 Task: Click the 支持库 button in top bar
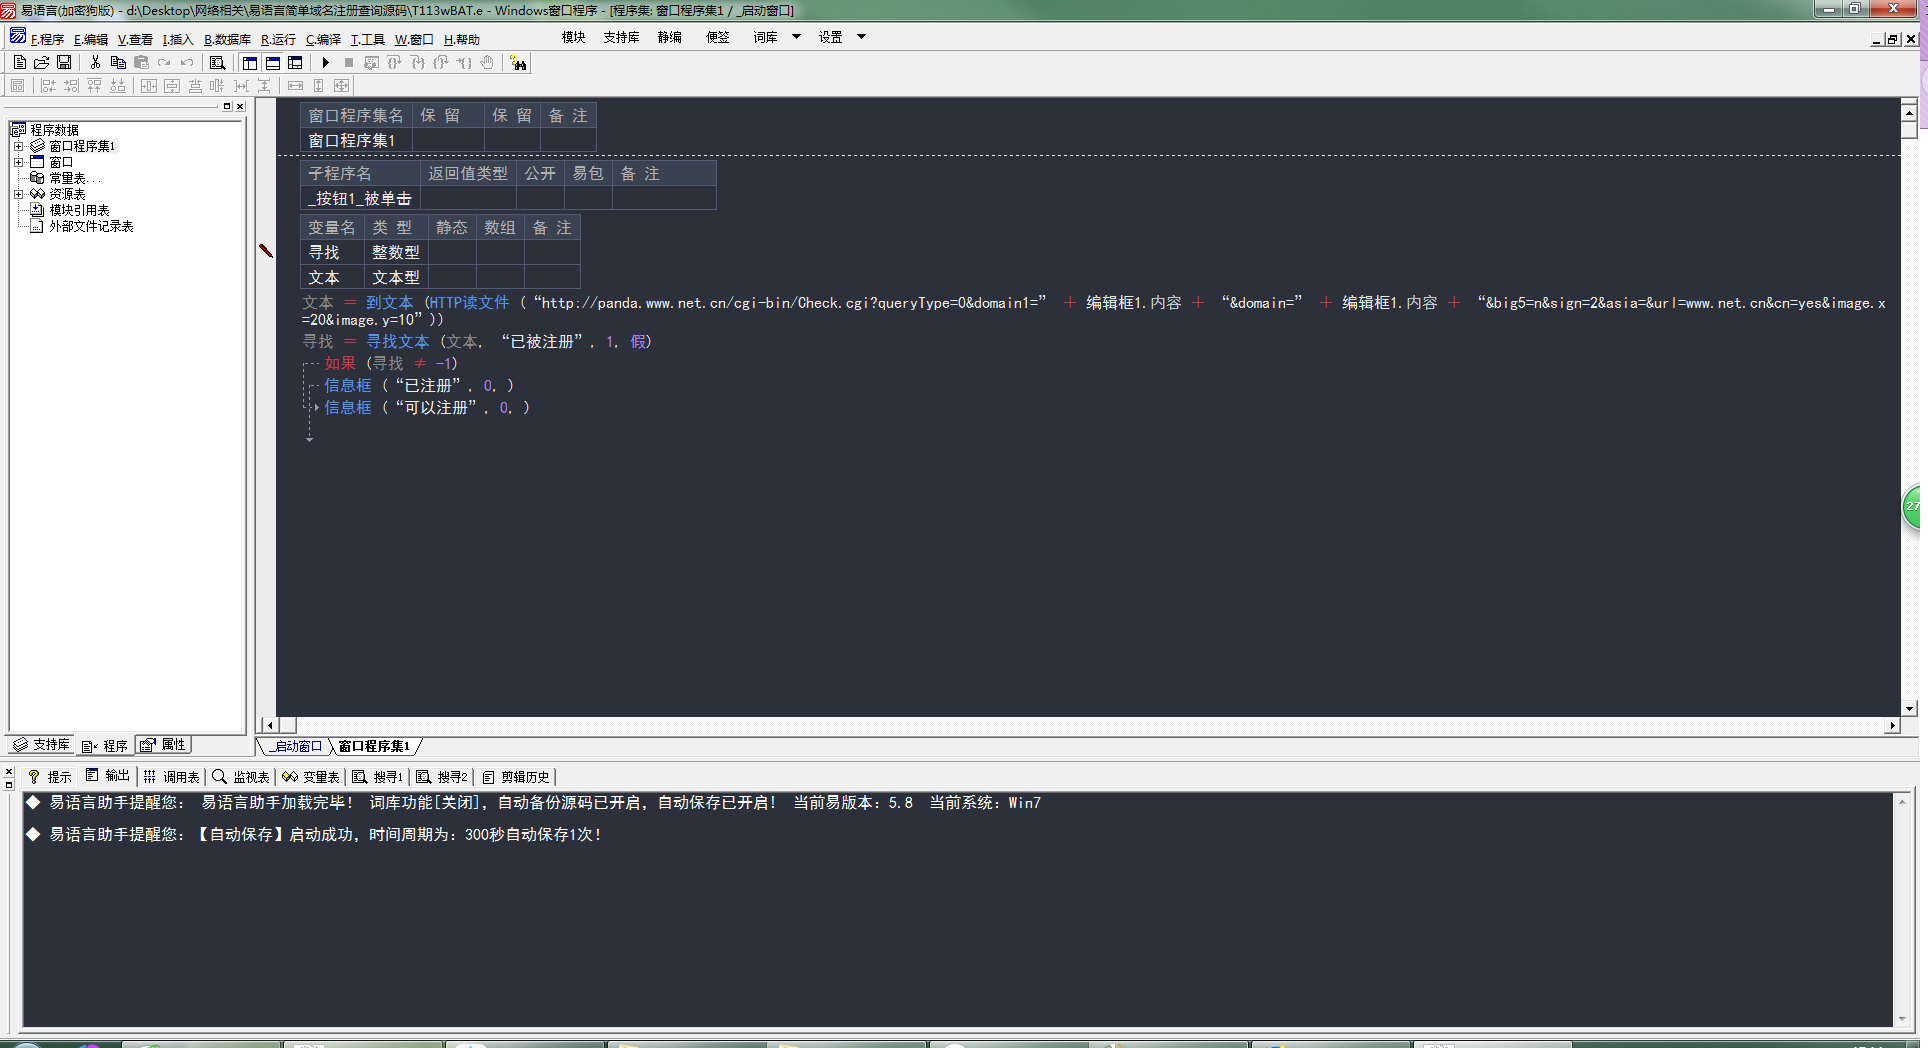(621, 37)
